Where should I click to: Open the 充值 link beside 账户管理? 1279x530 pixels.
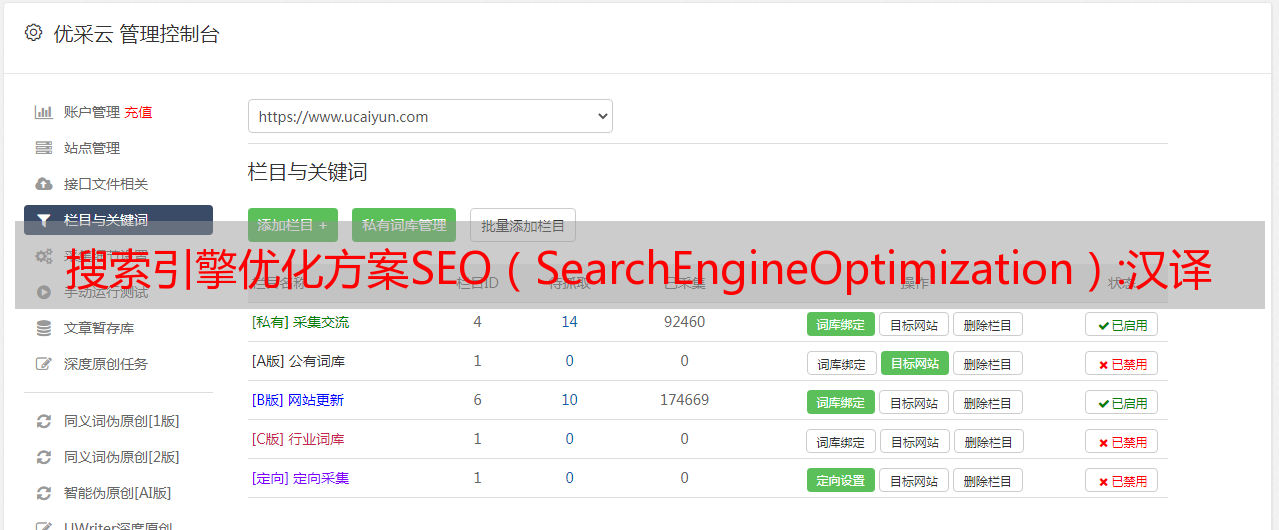(138, 112)
